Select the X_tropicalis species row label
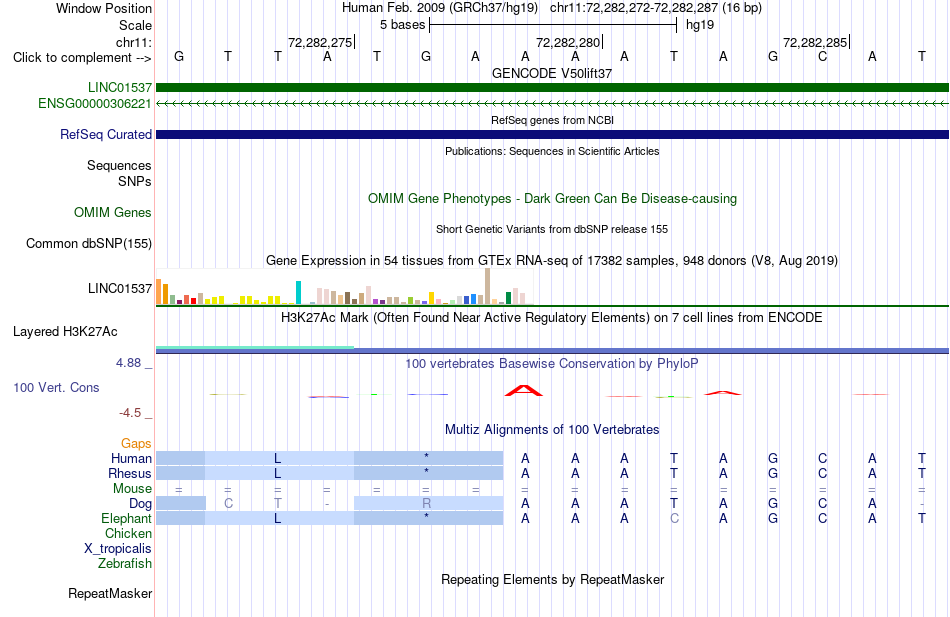 tap(118, 549)
